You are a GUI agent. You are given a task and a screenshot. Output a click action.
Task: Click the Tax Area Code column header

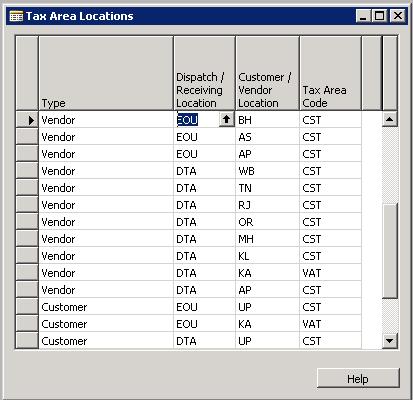coord(331,73)
